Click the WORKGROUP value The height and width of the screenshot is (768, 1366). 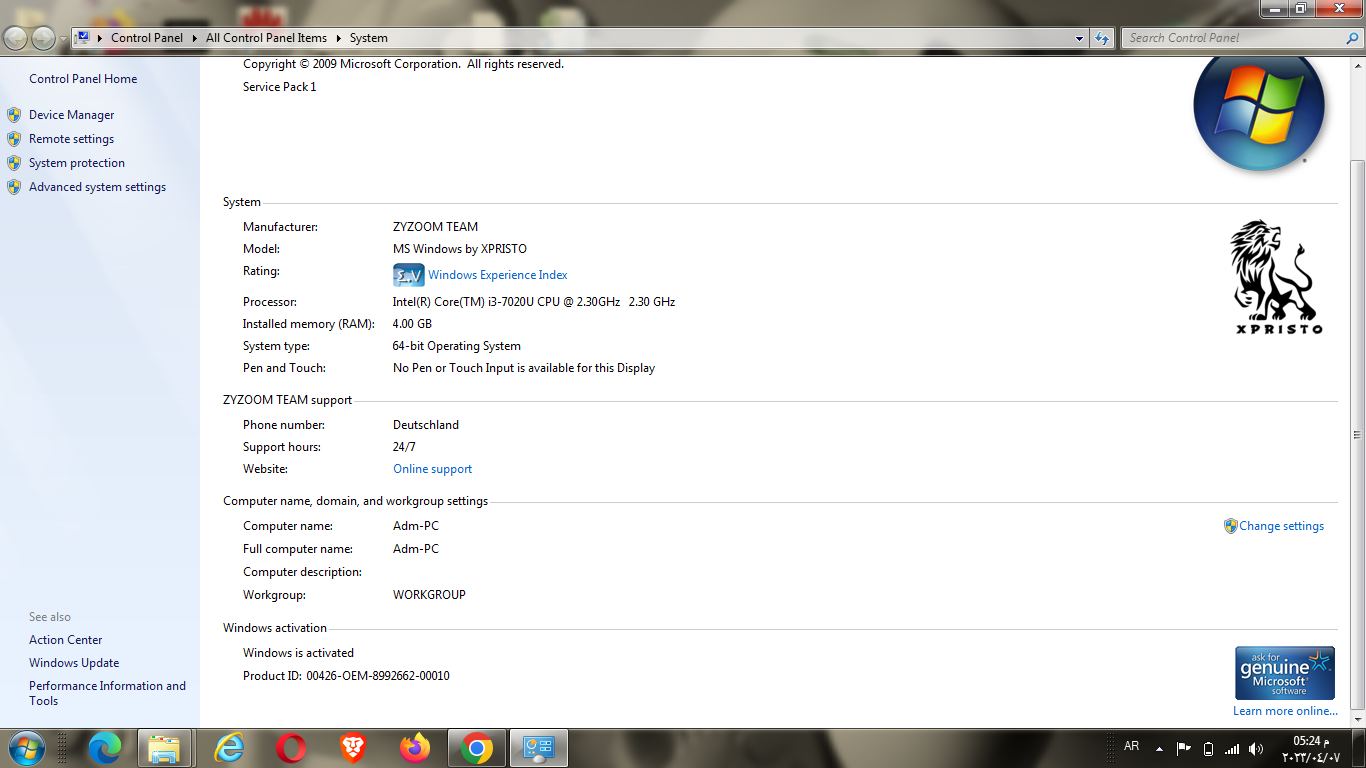pos(429,595)
